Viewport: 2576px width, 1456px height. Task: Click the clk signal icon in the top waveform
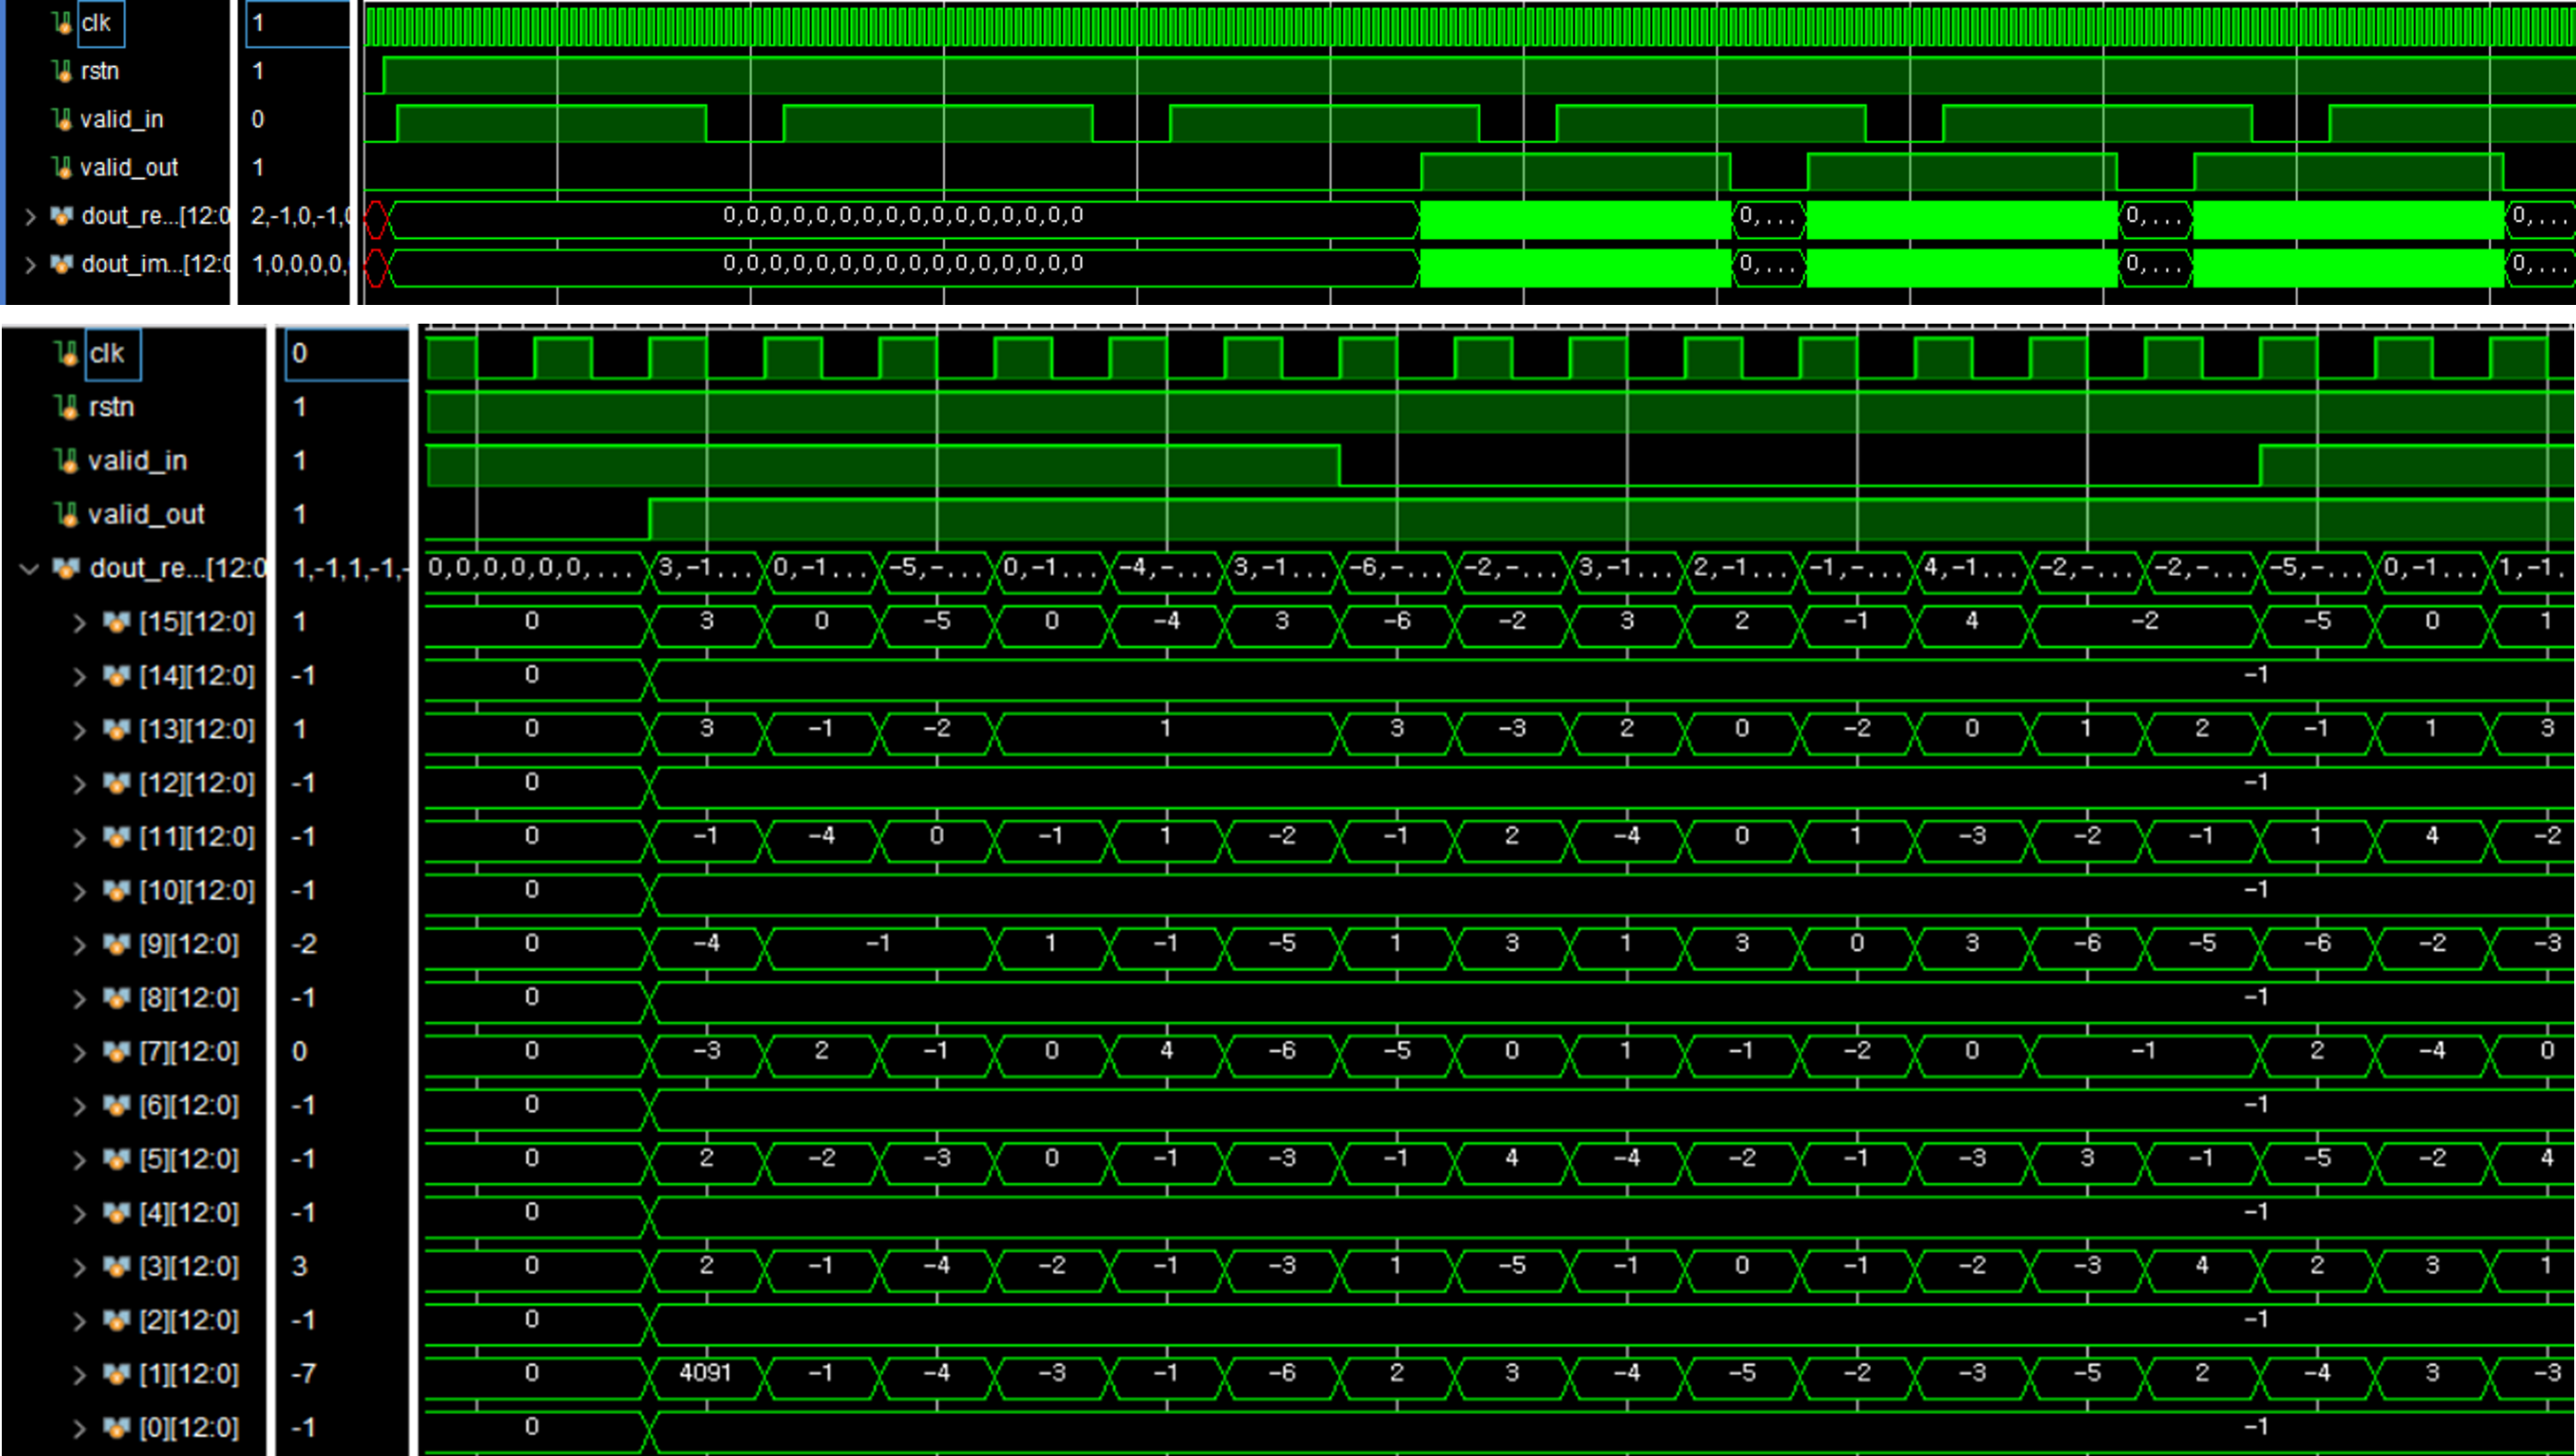tap(62, 23)
